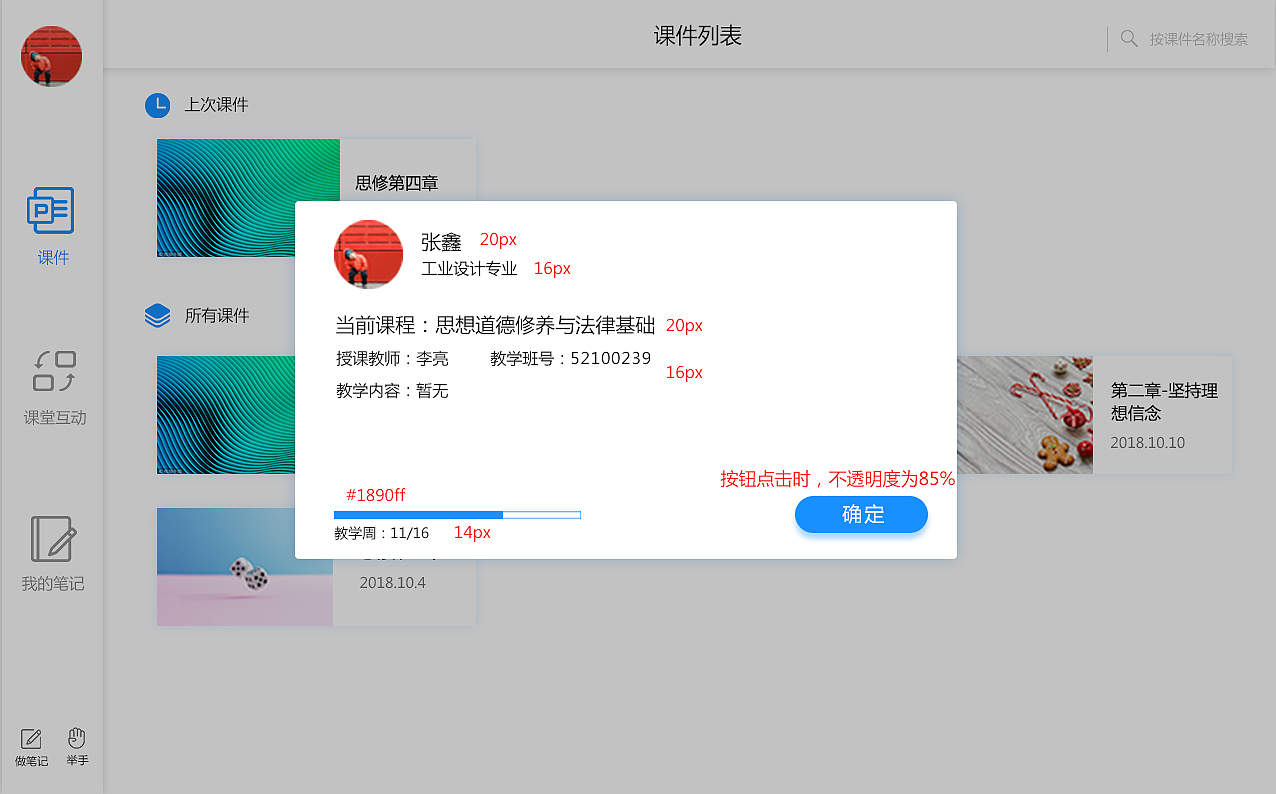1276x794 pixels.
Task: Switch to the 所有课件 section header
Action: pos(215,315)
